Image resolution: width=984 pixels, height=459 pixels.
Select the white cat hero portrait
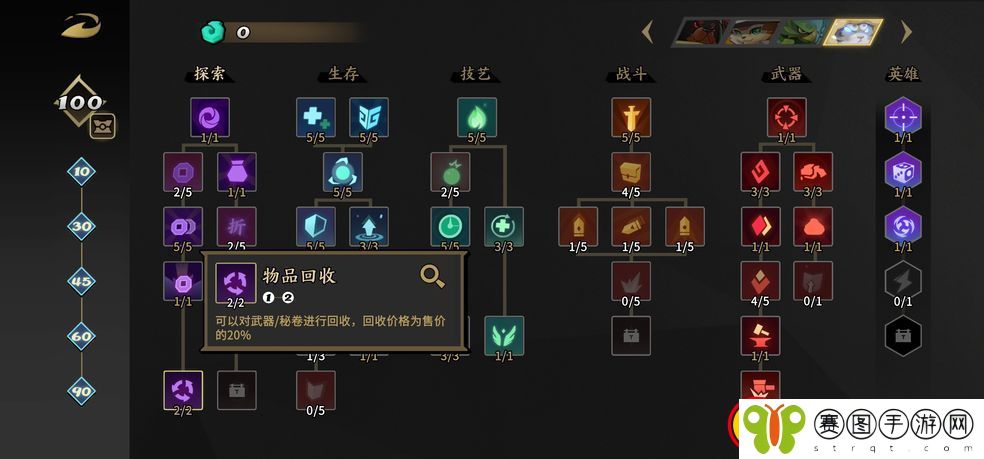[854, 32]
